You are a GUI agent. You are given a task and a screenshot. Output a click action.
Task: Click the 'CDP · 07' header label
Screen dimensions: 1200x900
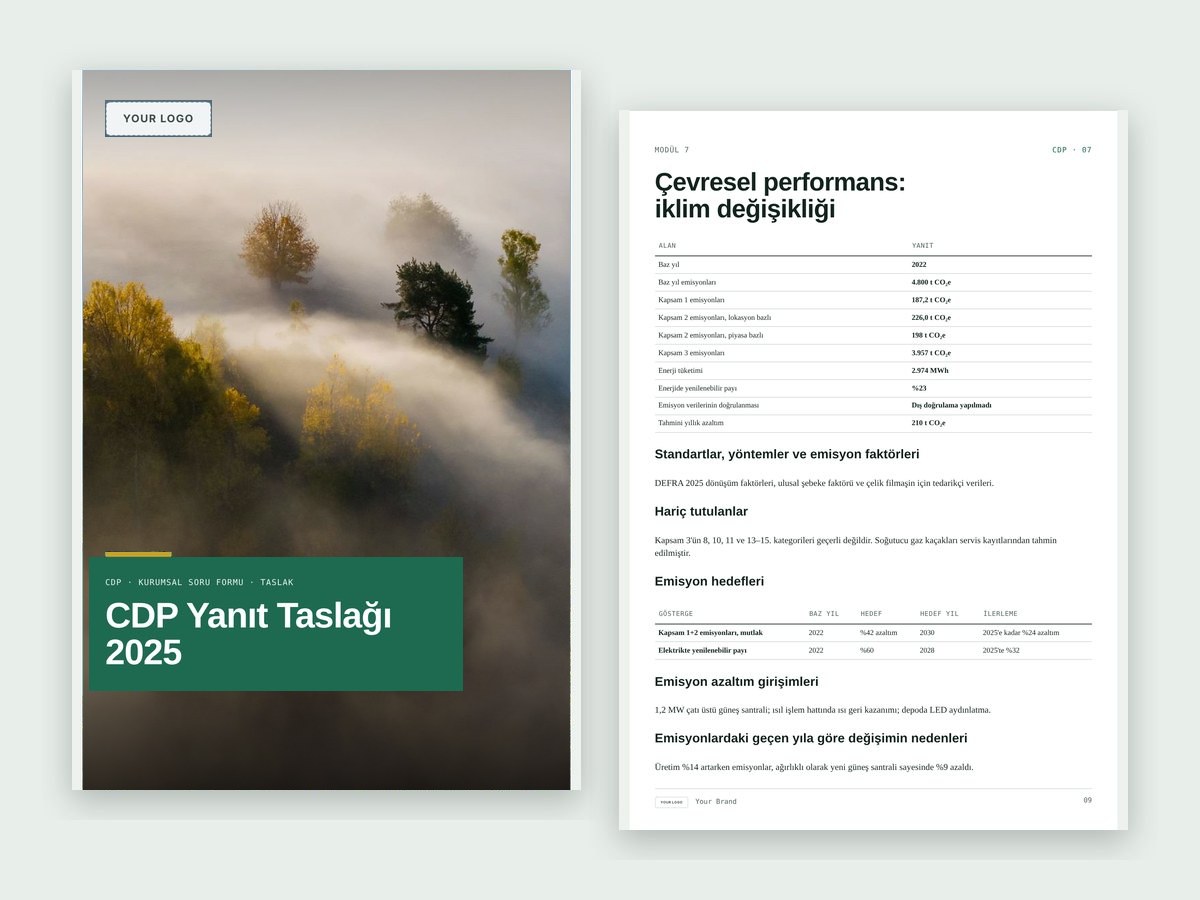(1072, 150)
